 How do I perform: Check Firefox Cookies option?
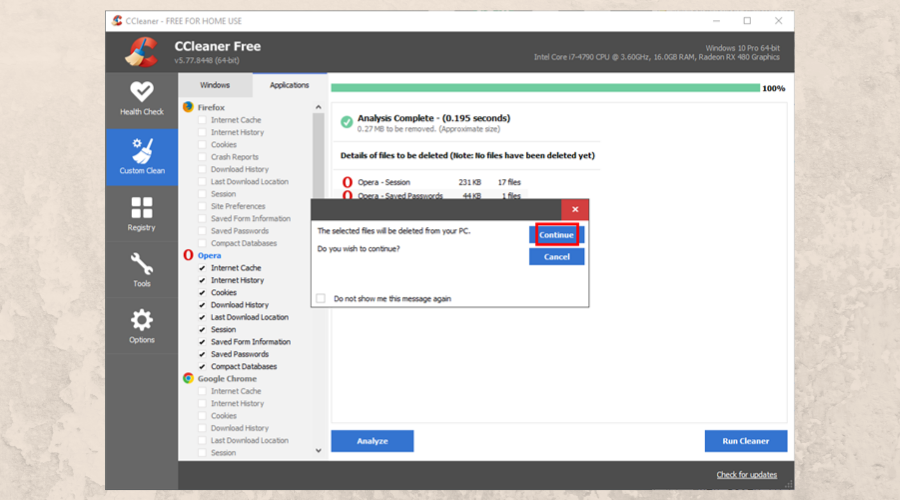pyautogui.click(x=202, y=145)
